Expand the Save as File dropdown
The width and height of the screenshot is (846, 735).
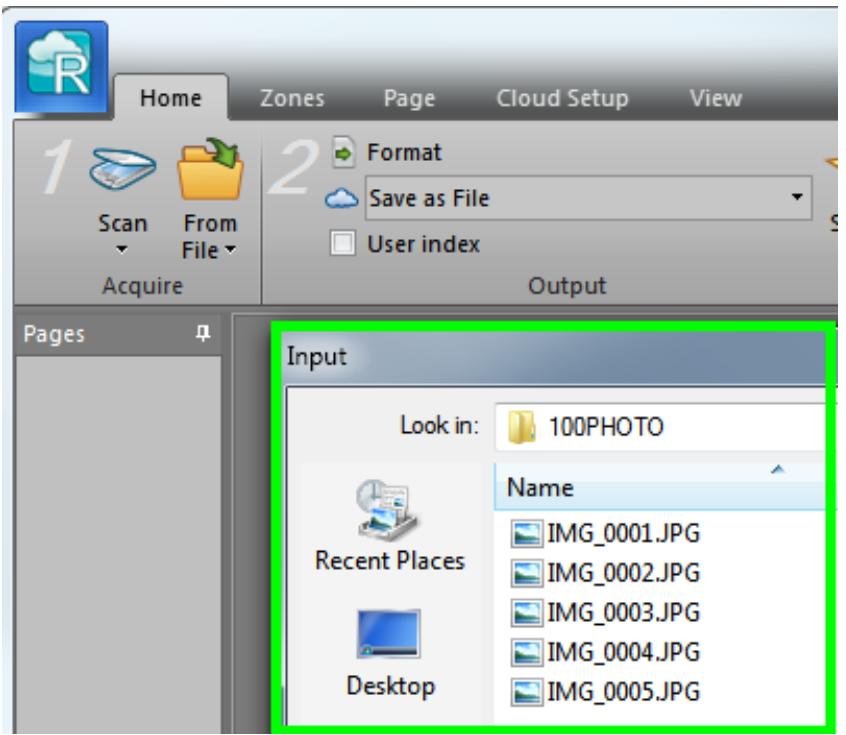(x=796, y=197)
